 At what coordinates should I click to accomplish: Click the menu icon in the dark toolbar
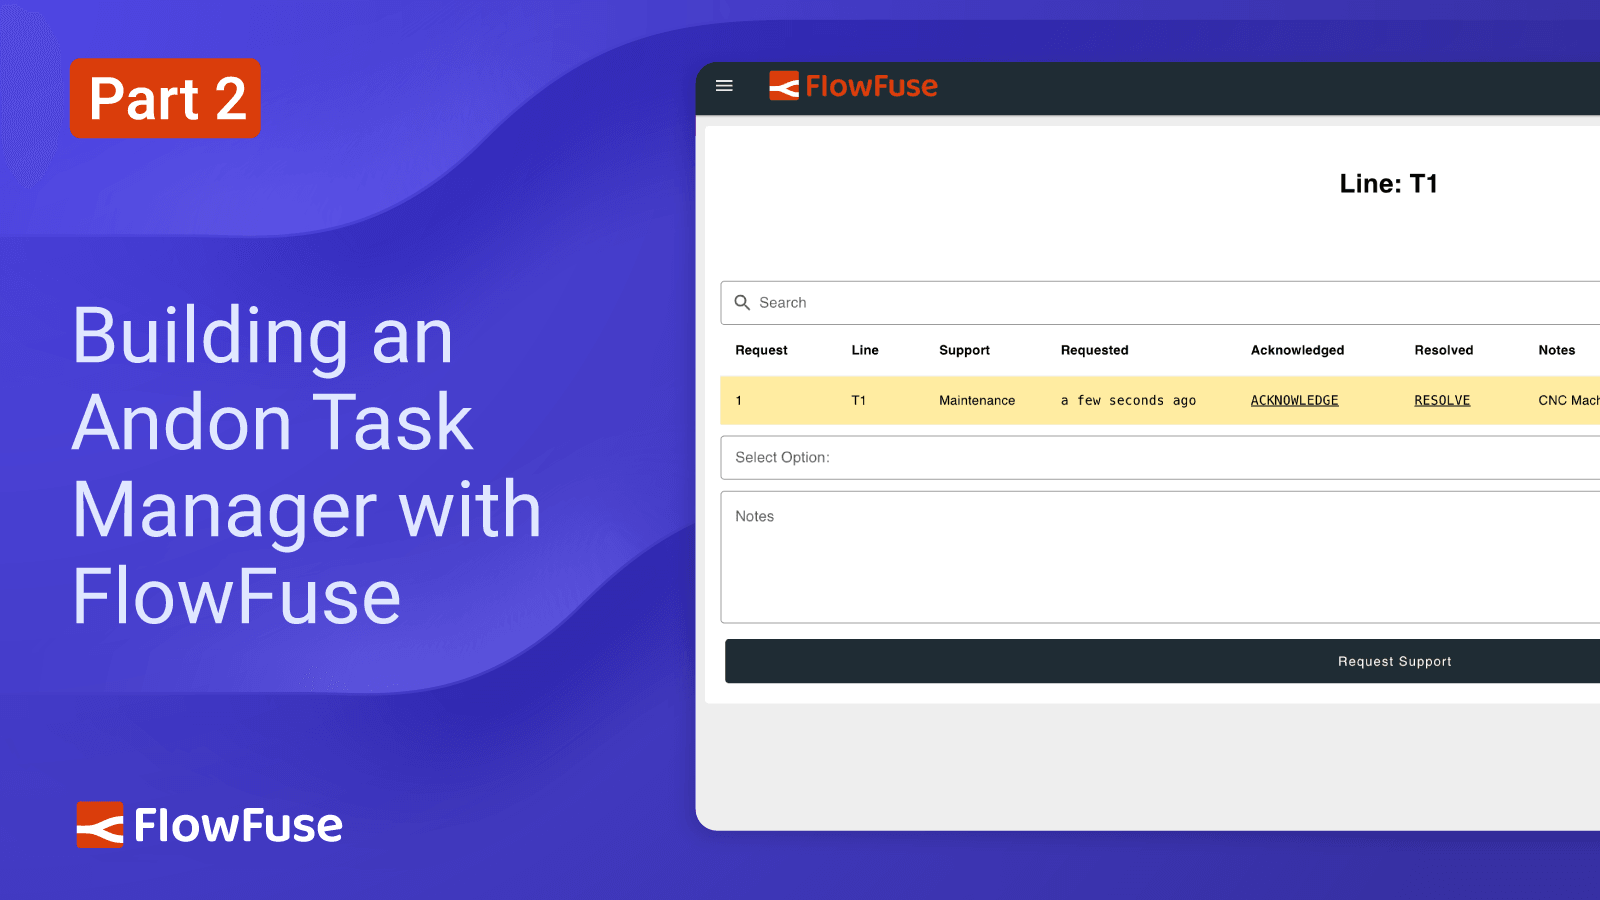723,86
